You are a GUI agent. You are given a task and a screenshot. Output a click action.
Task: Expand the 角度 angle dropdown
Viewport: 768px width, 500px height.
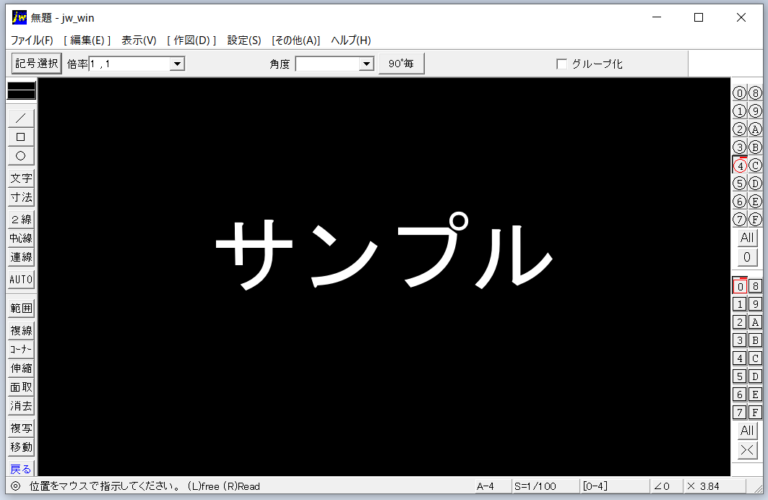366,64
